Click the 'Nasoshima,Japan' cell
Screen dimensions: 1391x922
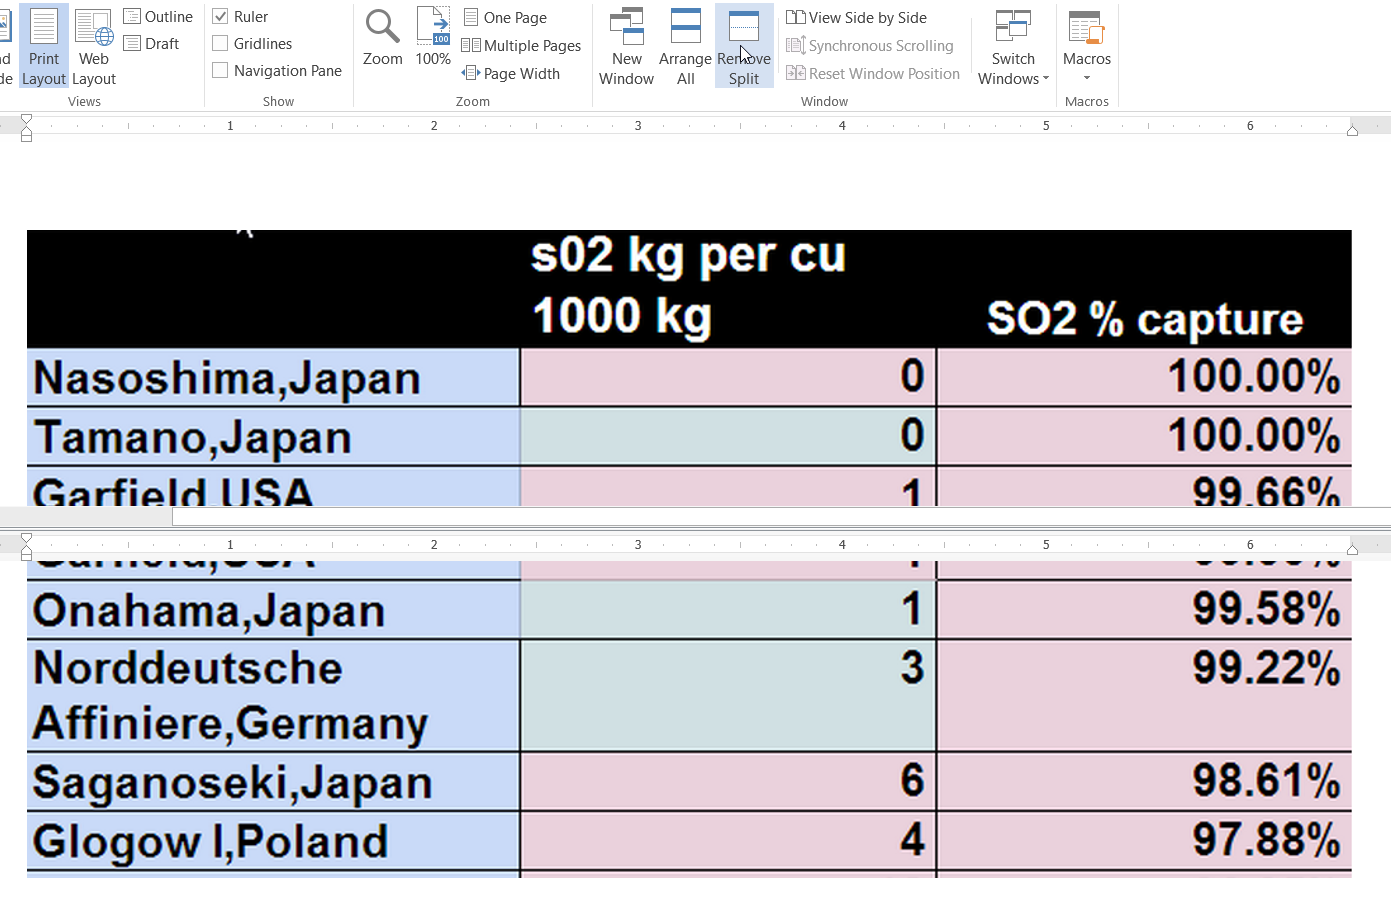pyautogui.click(x=273, y=378)
